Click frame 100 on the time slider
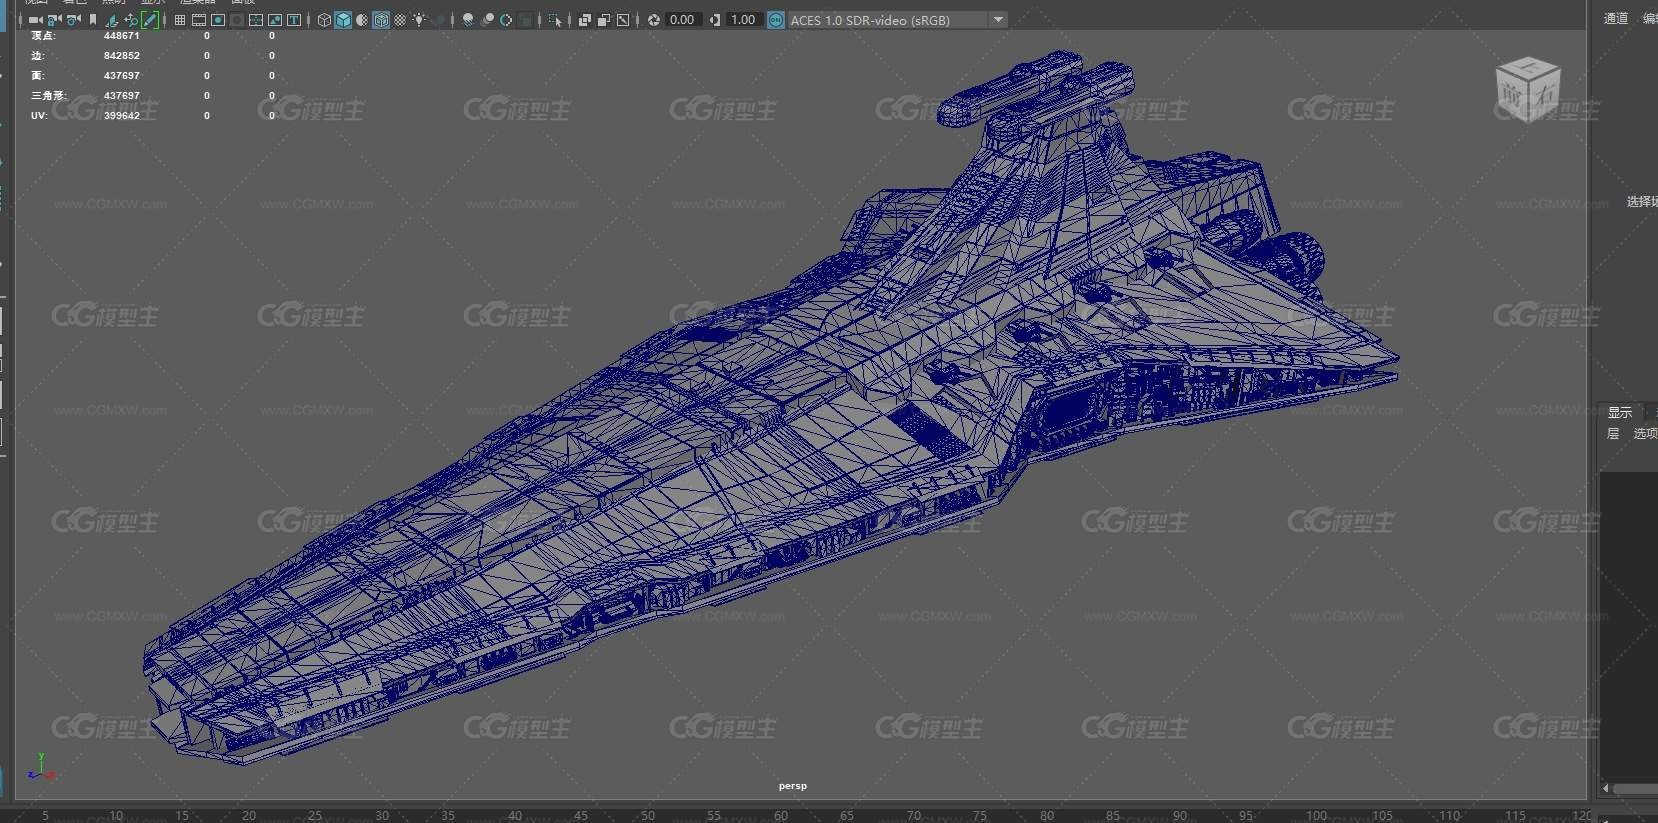The width and height of the screenshot is (1658, 823). pyautogui.click(x=1317, y=816)
